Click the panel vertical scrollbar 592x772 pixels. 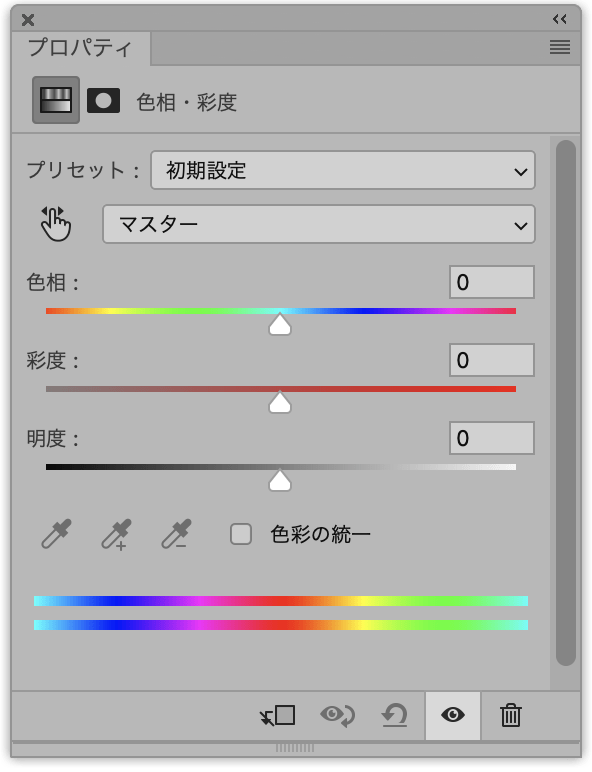pos(566,403)
